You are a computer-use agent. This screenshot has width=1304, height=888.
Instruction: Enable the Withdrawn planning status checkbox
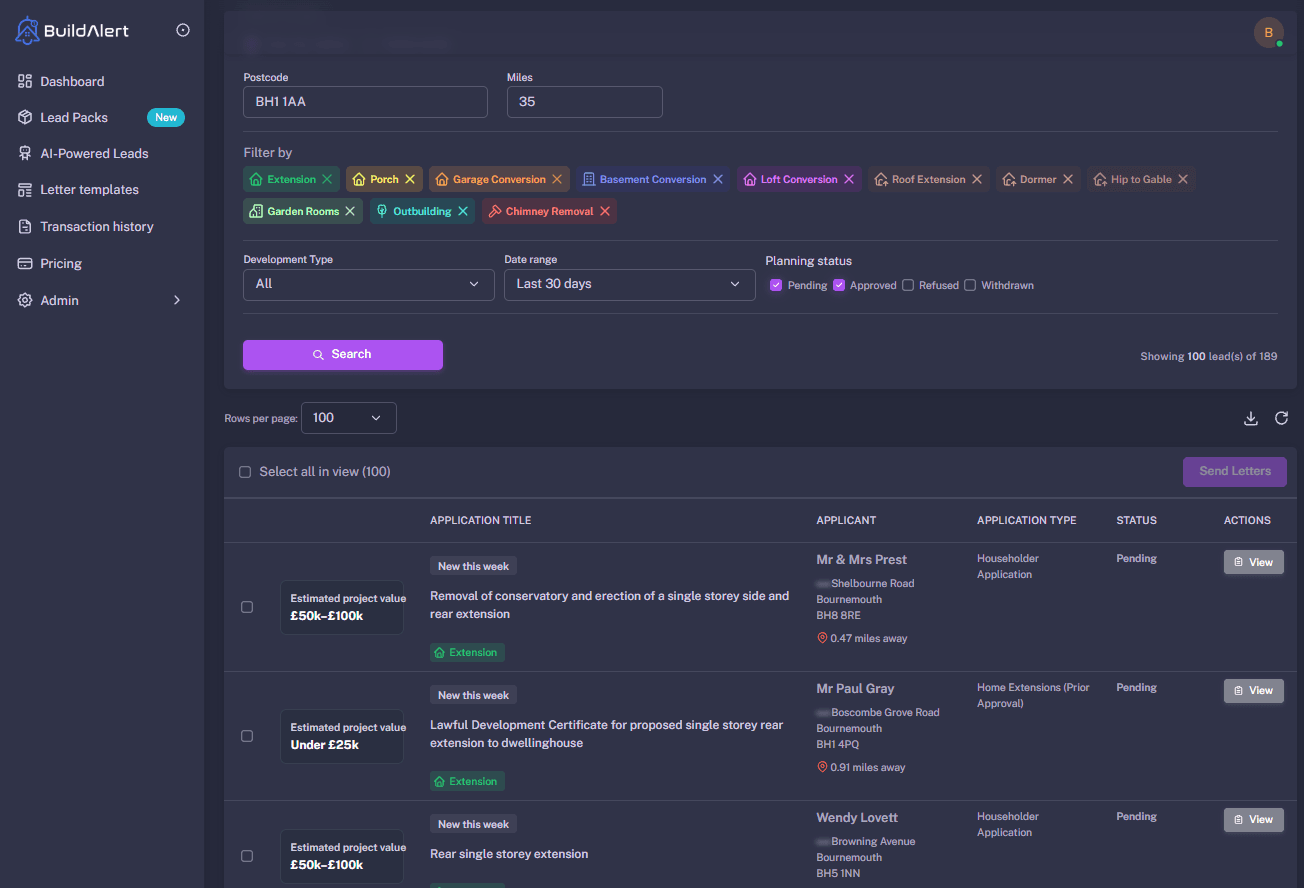[x=969, y=285]
